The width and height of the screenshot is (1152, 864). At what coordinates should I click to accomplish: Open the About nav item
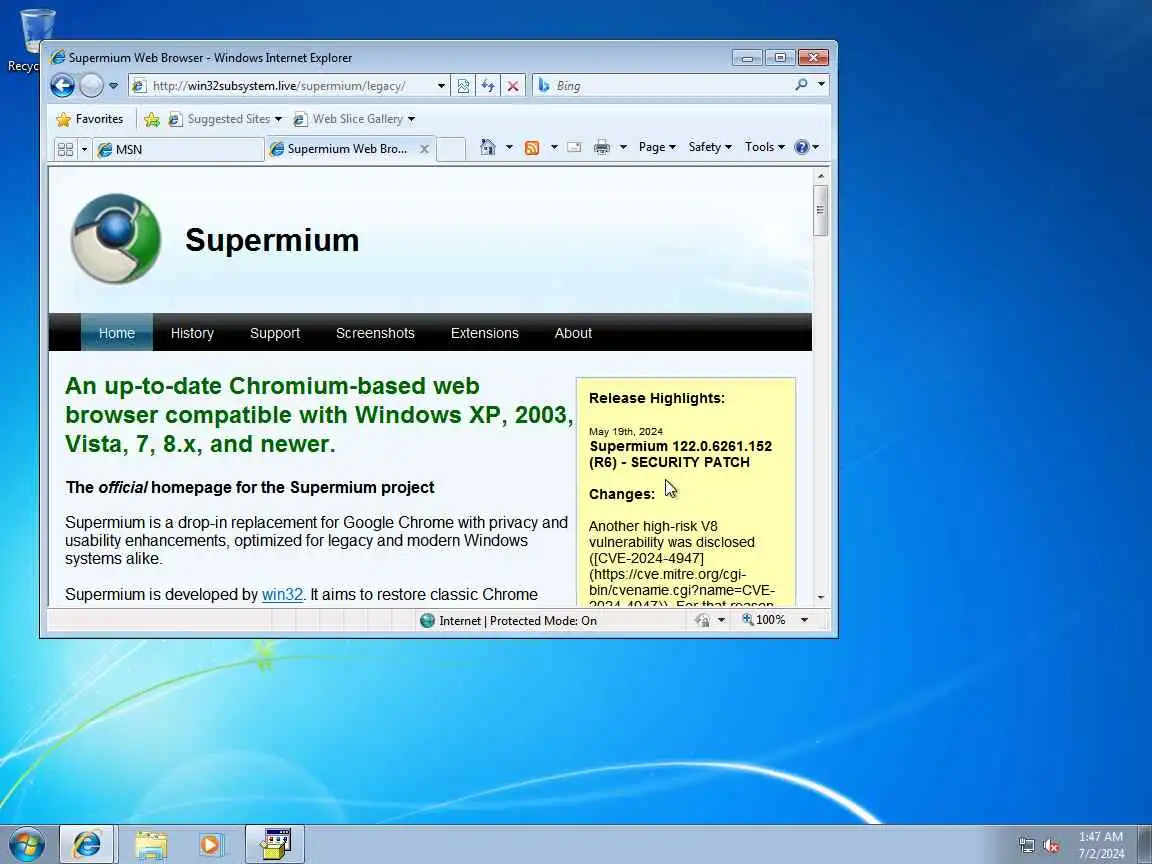tap(573, 333)
